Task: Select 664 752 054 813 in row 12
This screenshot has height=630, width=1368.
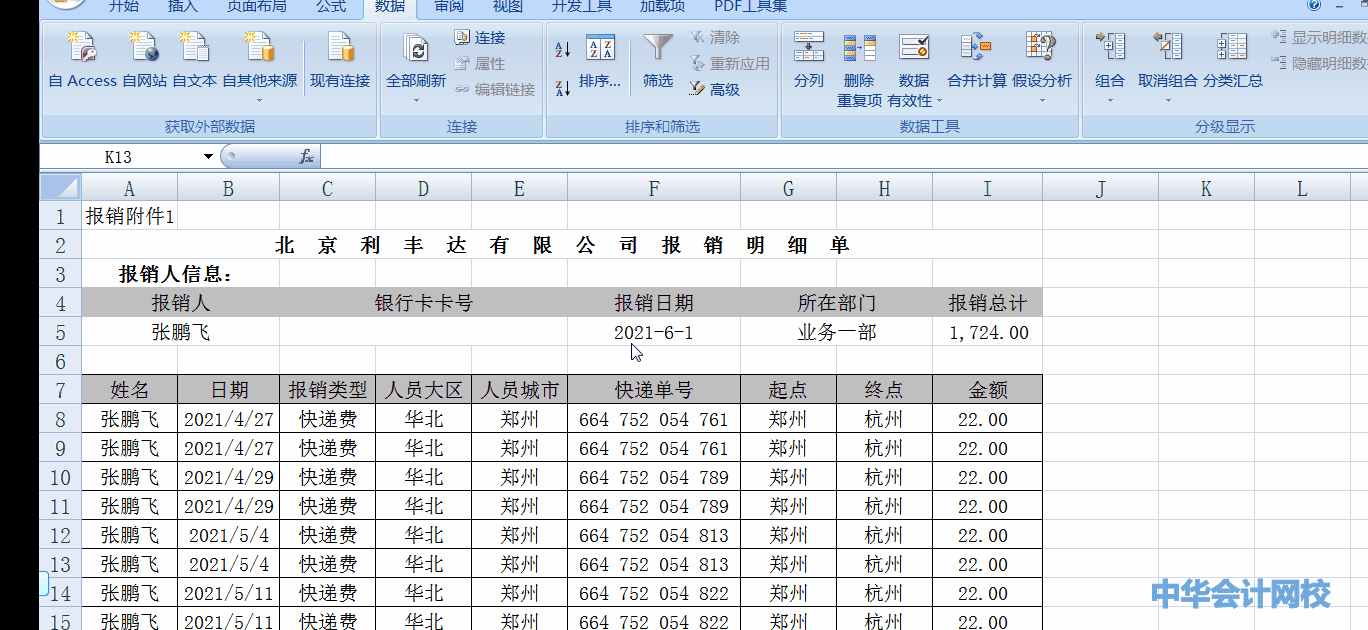Action: 654,535
